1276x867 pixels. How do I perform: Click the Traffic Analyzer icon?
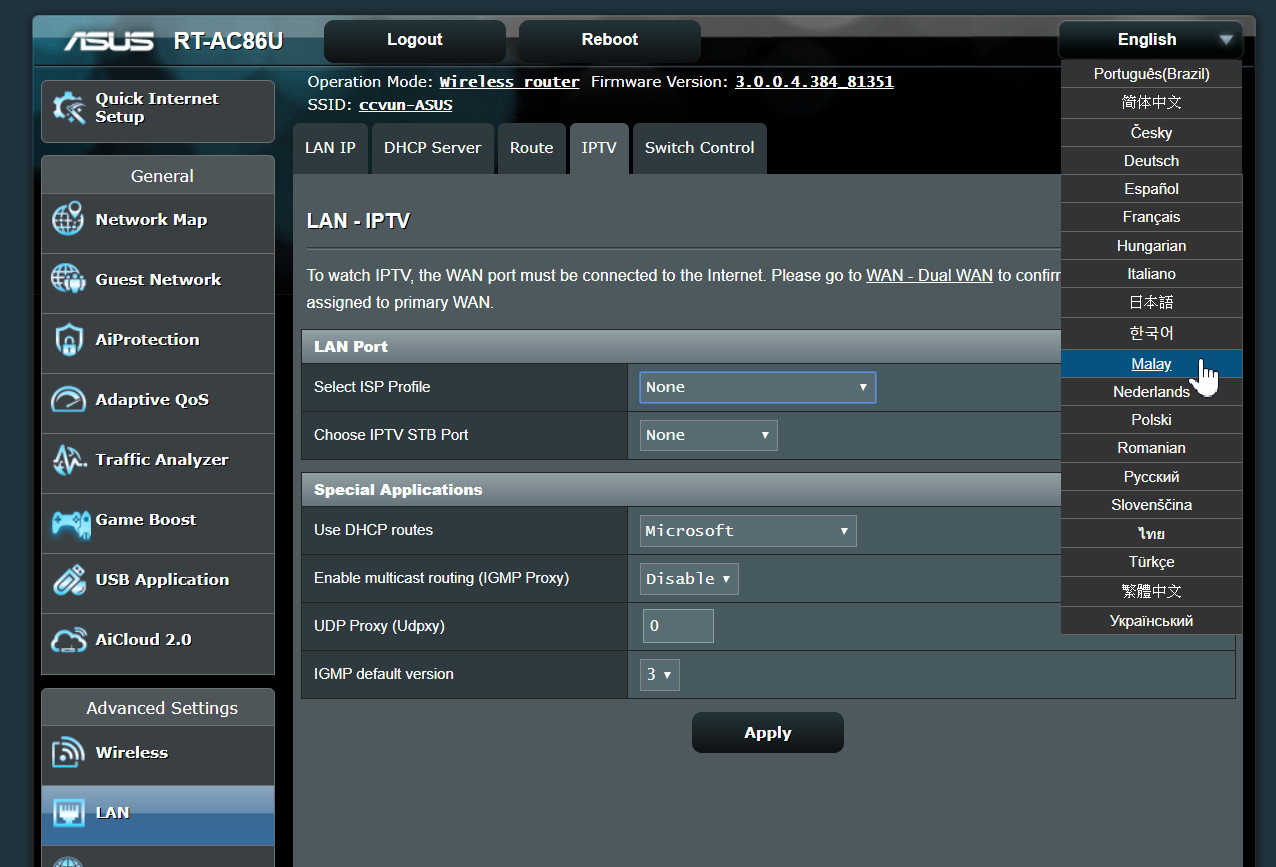68,460
